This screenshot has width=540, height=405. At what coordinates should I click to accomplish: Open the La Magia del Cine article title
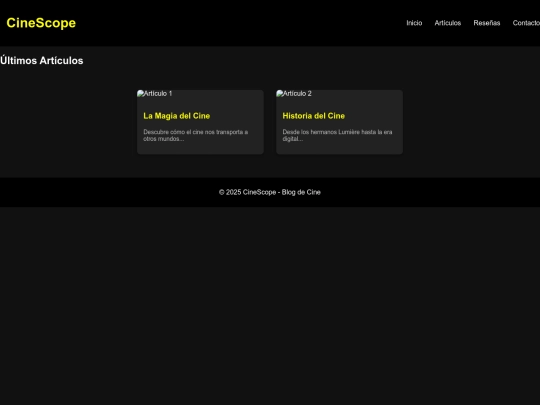pos(177,116)
